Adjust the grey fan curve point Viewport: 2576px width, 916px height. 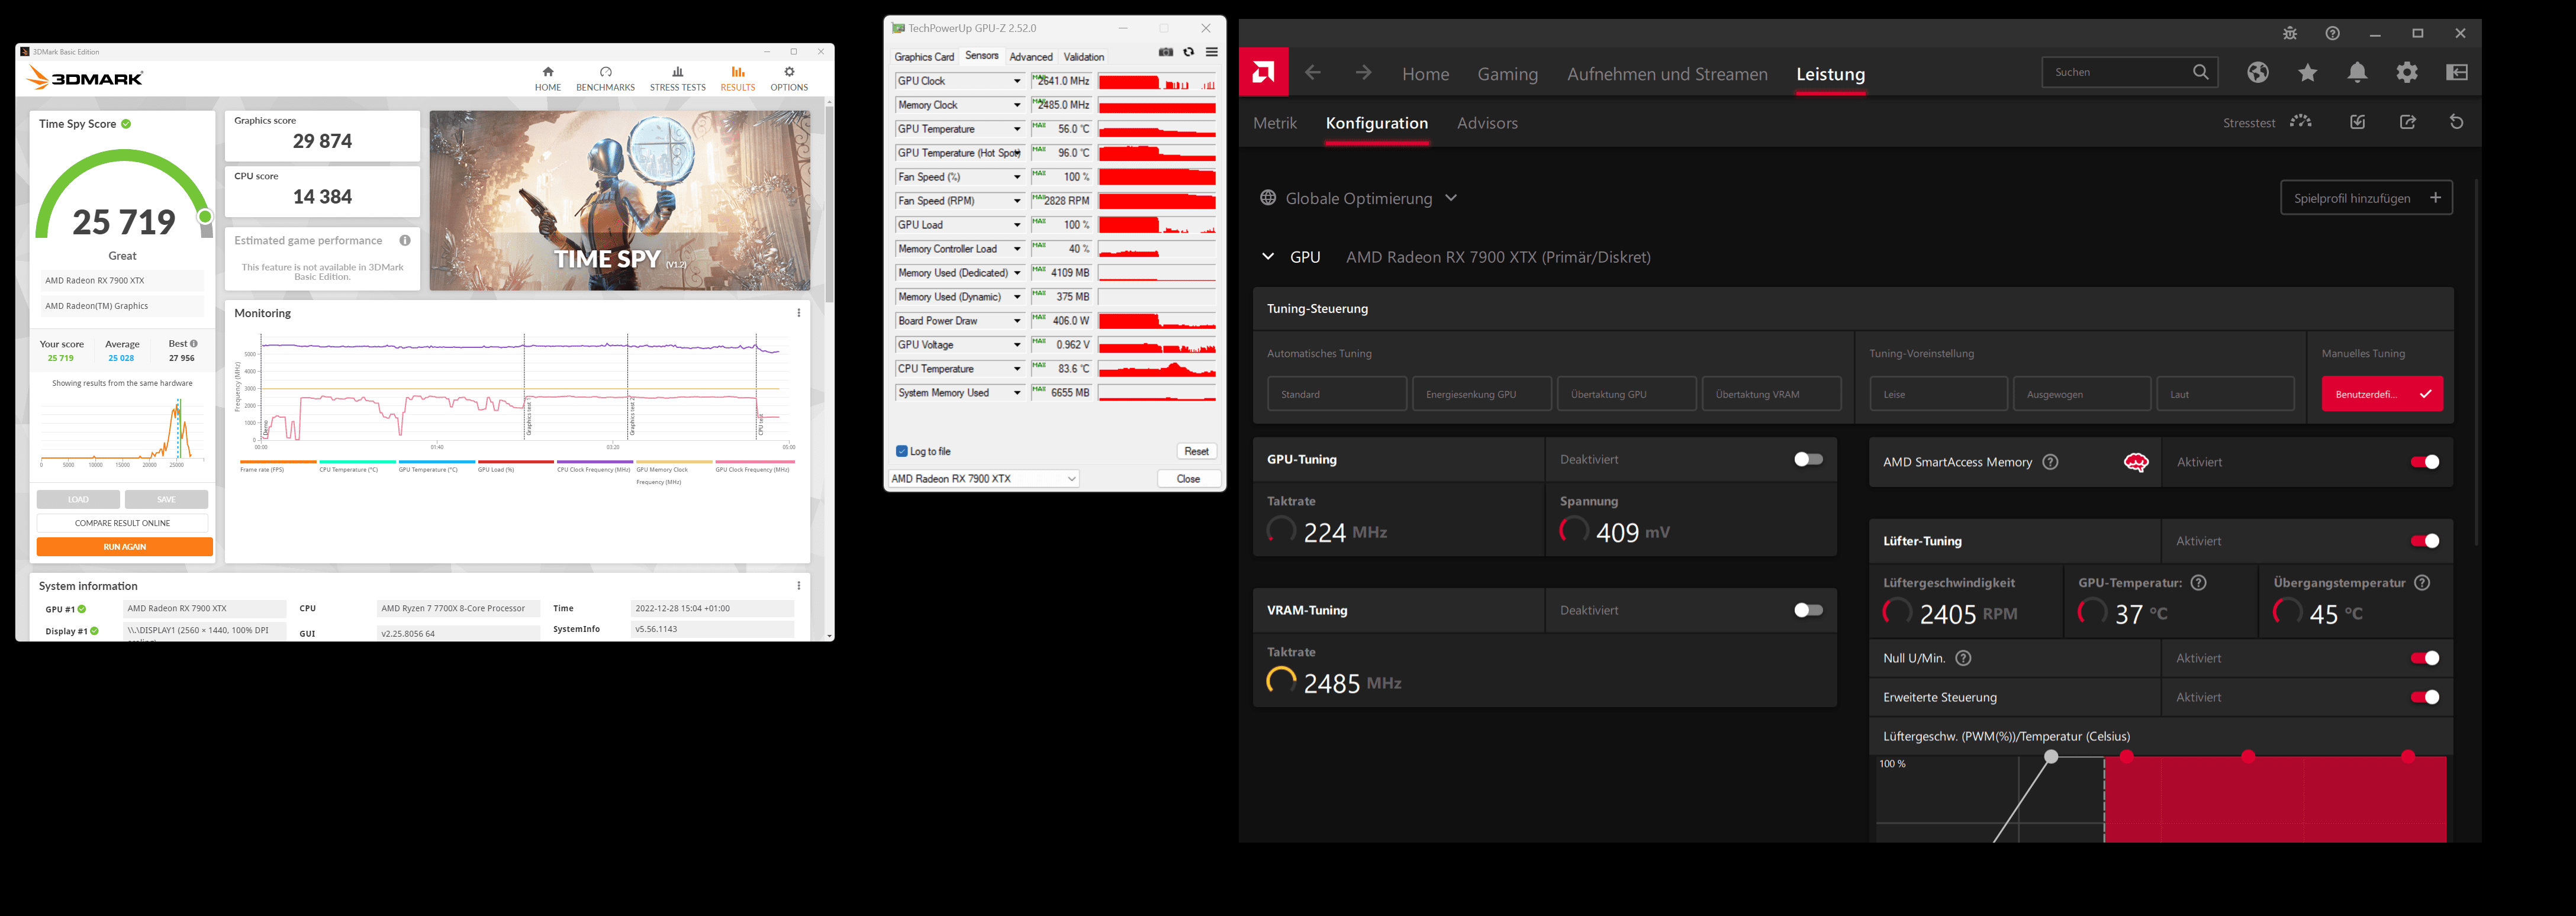2051,756
